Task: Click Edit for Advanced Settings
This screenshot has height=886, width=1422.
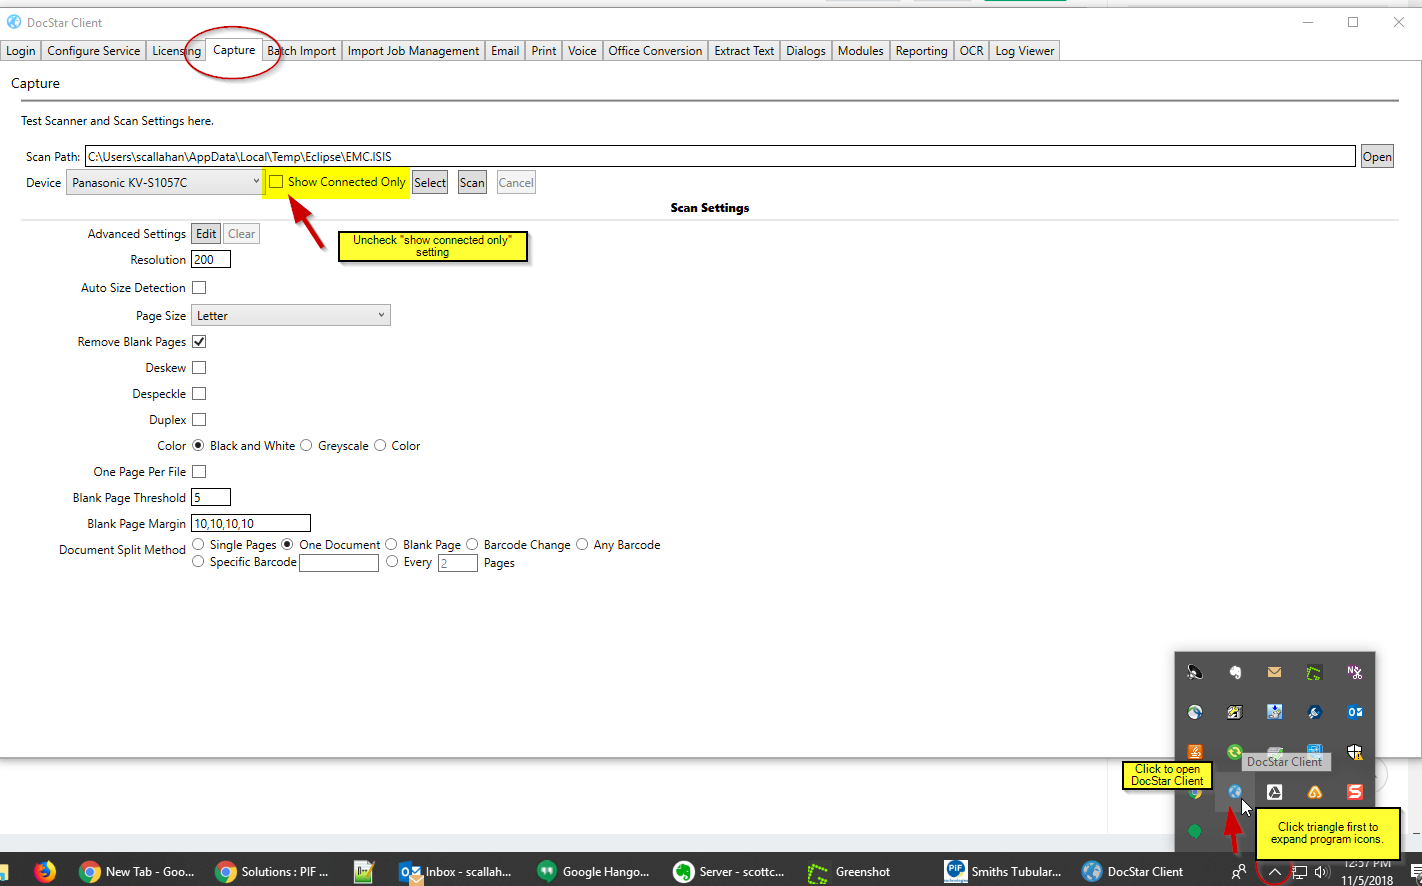Action: click(x=206, y=234)
